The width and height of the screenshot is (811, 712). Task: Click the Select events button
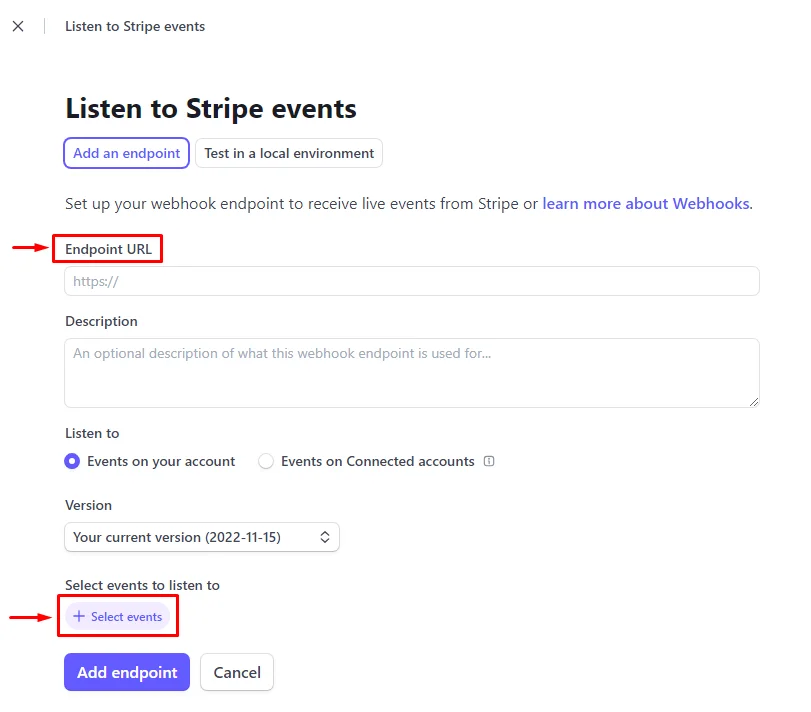point(118,616)
